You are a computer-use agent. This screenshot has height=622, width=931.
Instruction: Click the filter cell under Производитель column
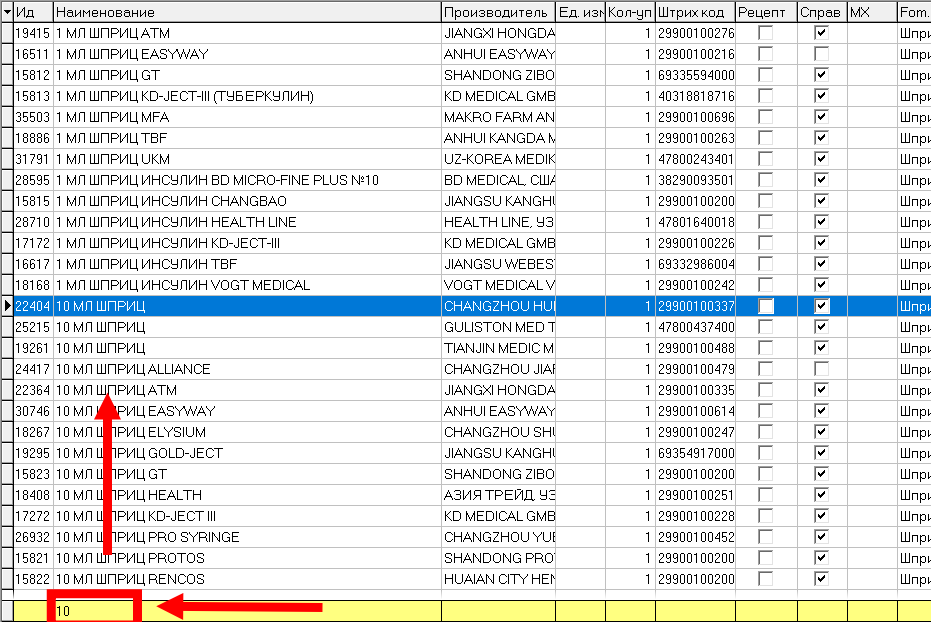[499, 611]
